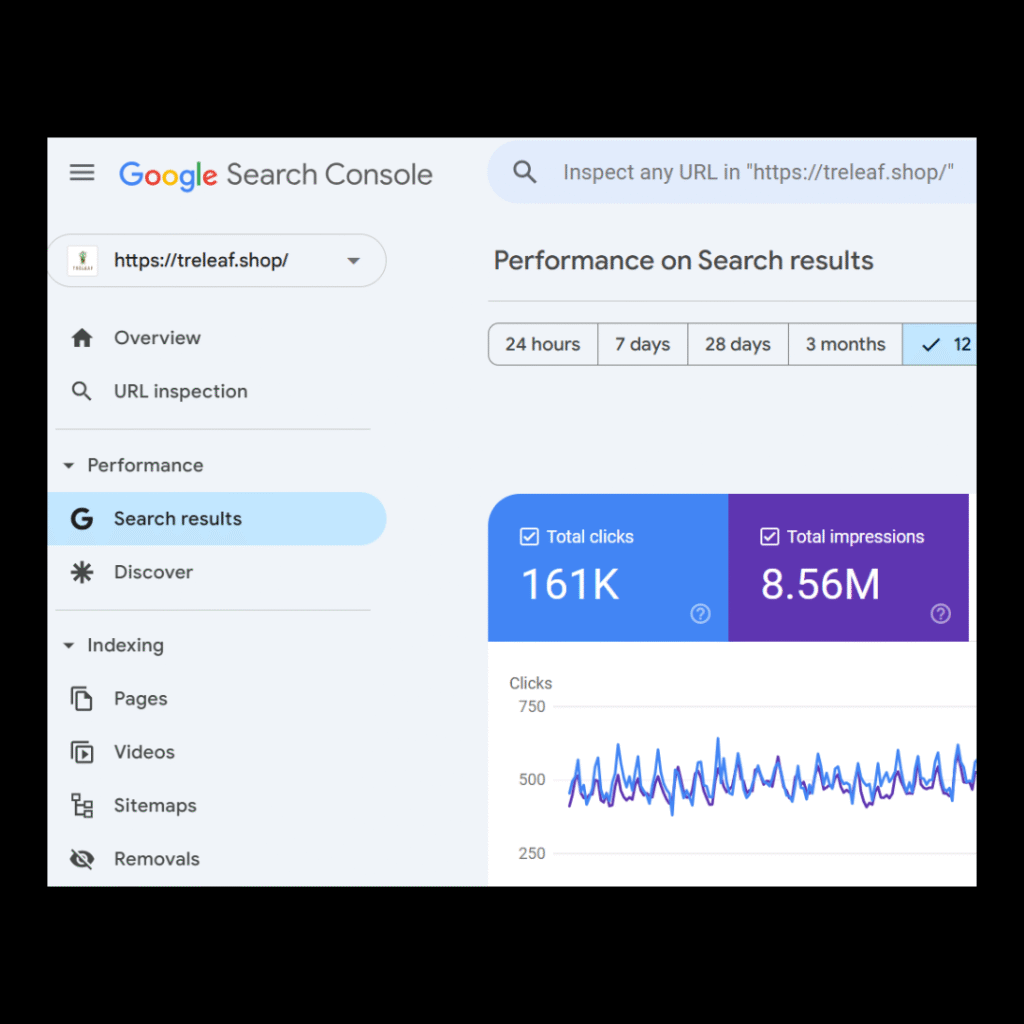
Task: Click the search magnifier icon in URL bar
Action: (525, 172)
